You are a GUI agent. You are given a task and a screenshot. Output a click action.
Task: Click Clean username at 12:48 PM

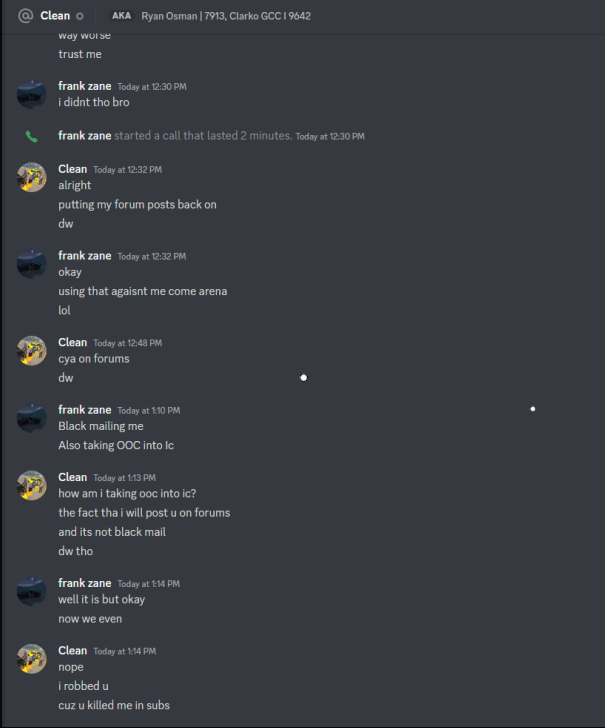pos(72,342)
